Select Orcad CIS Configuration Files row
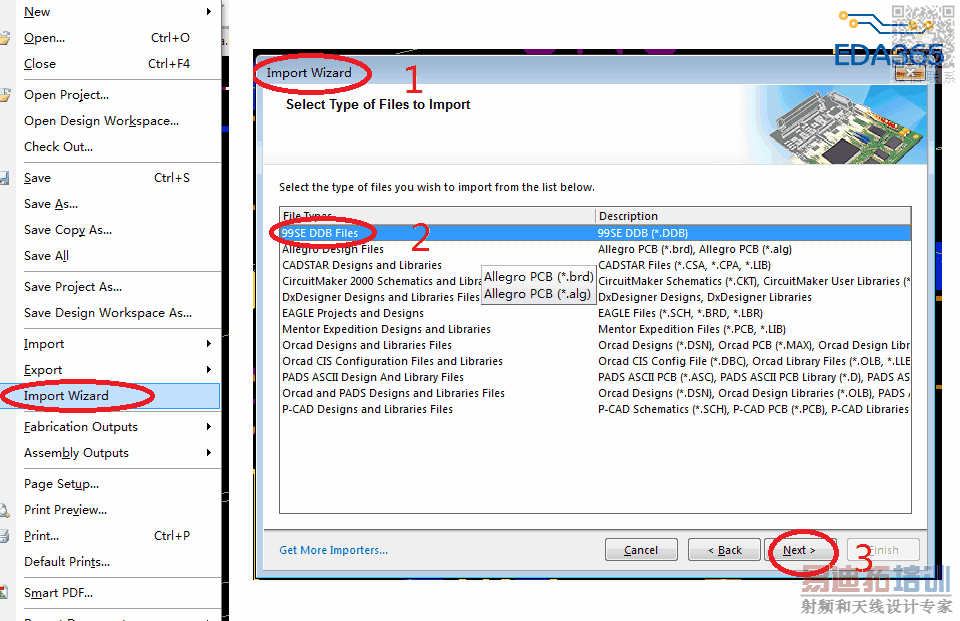The width and height of the screenshot is (960, 621). point(595,361)
